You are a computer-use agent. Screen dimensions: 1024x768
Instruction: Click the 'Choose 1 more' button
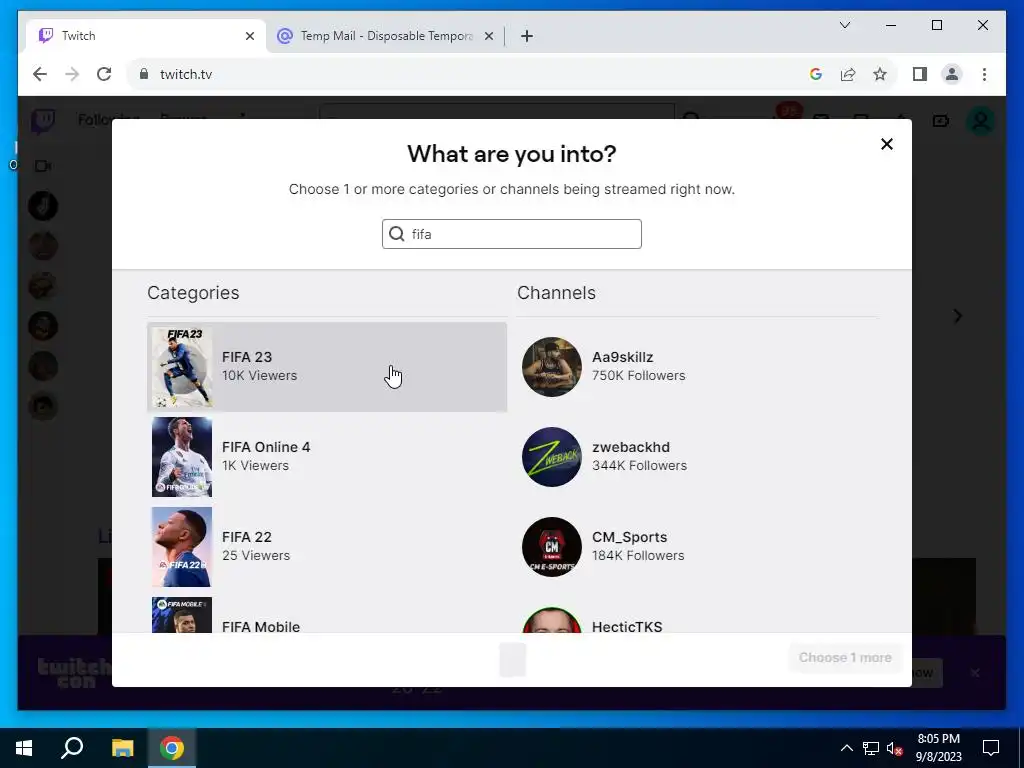845,658
